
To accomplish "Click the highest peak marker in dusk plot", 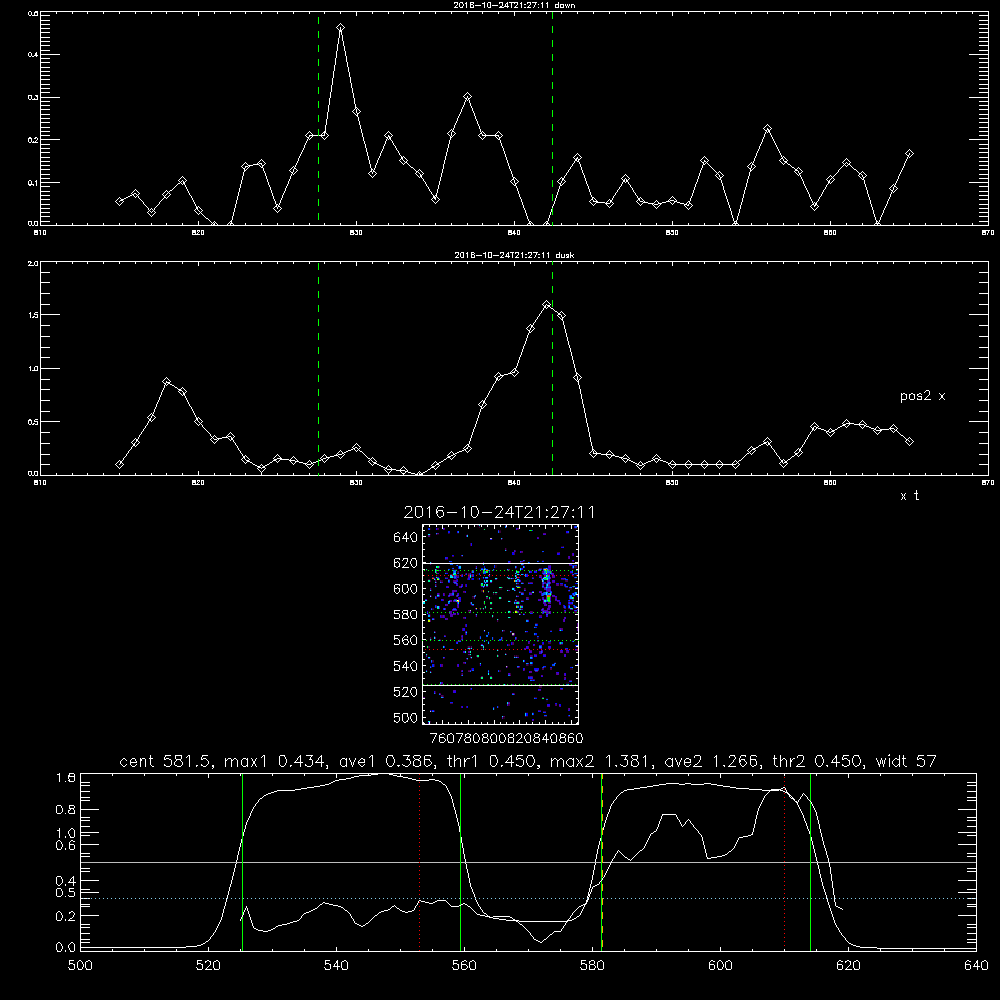I will 546,305.
